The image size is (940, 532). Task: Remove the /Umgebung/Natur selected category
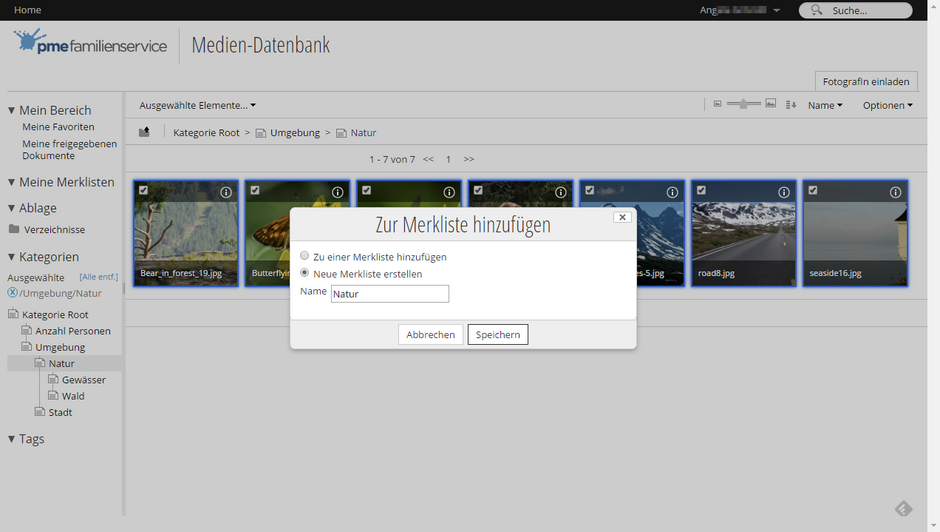(12, 293)
